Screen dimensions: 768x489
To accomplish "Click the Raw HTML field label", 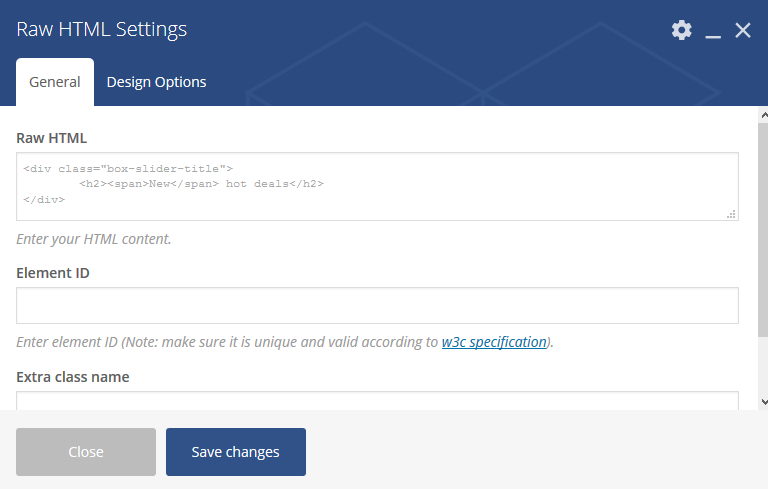I will (x=51, y=138).
